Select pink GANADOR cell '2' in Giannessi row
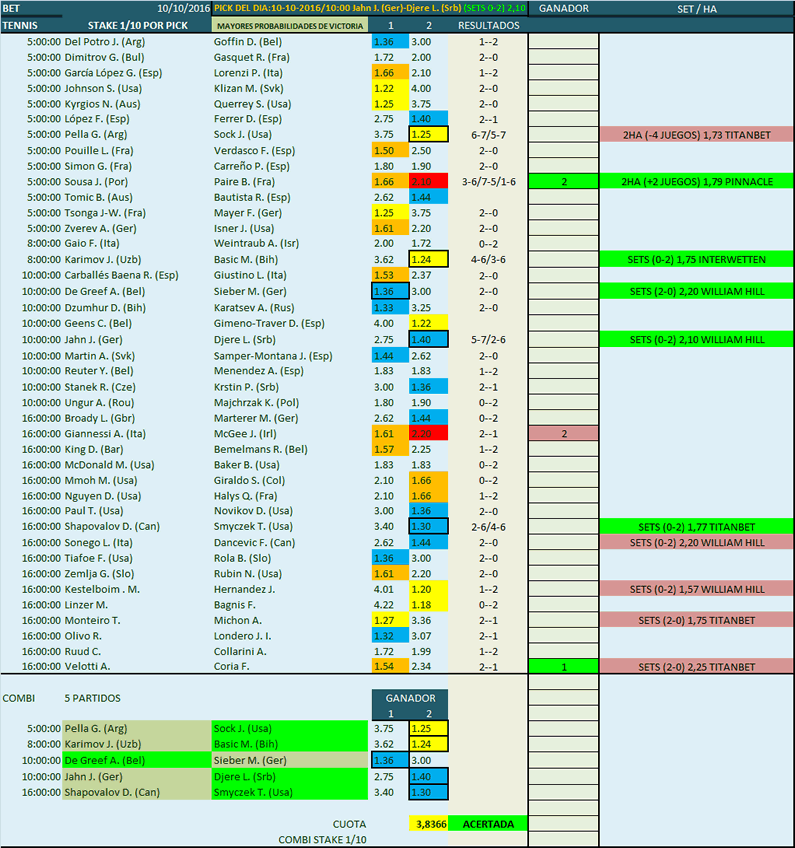Viewport: 795px width, 848px height. tap(564, 434)
